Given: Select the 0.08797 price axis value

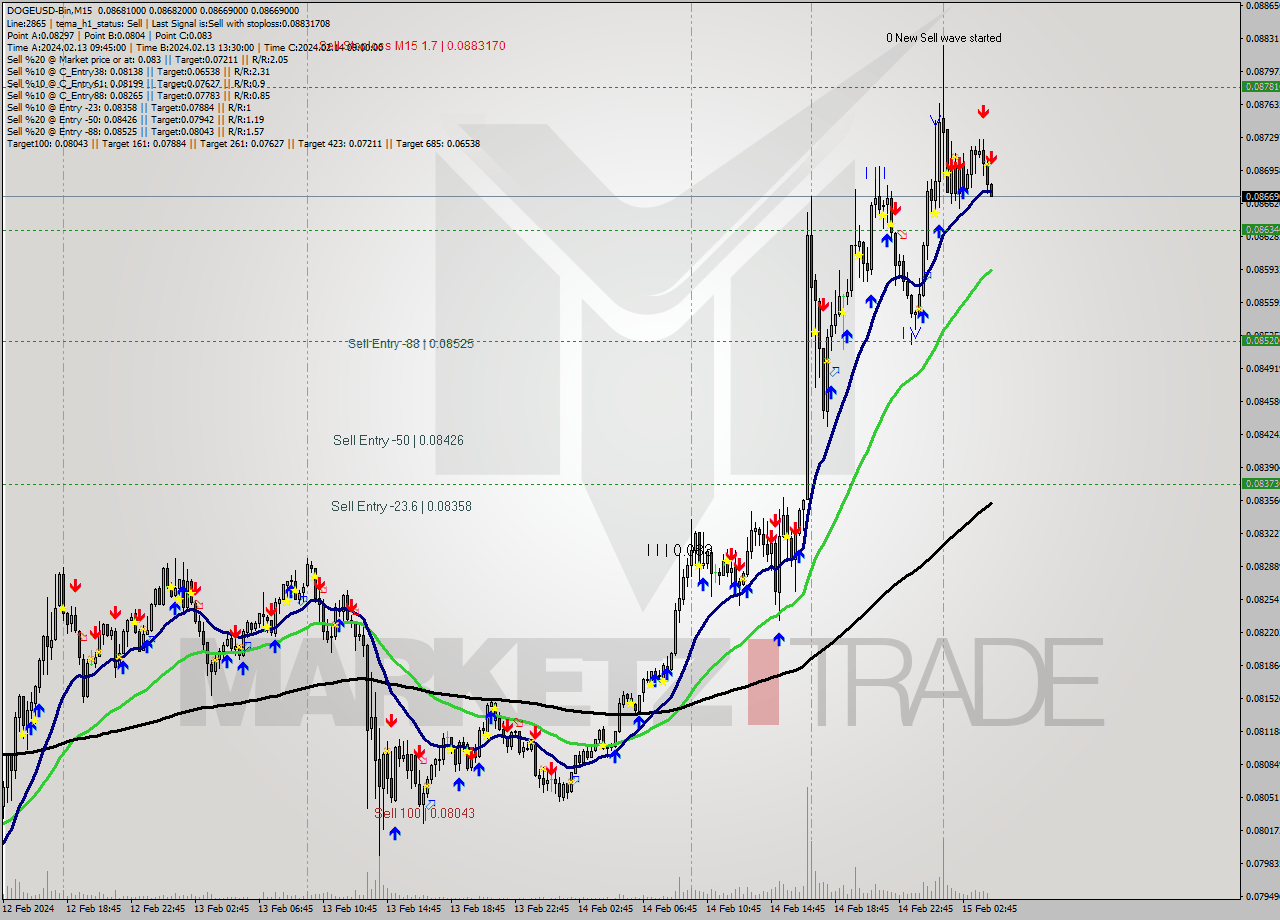Looking at the screenshot, I should click(1262, 71).
